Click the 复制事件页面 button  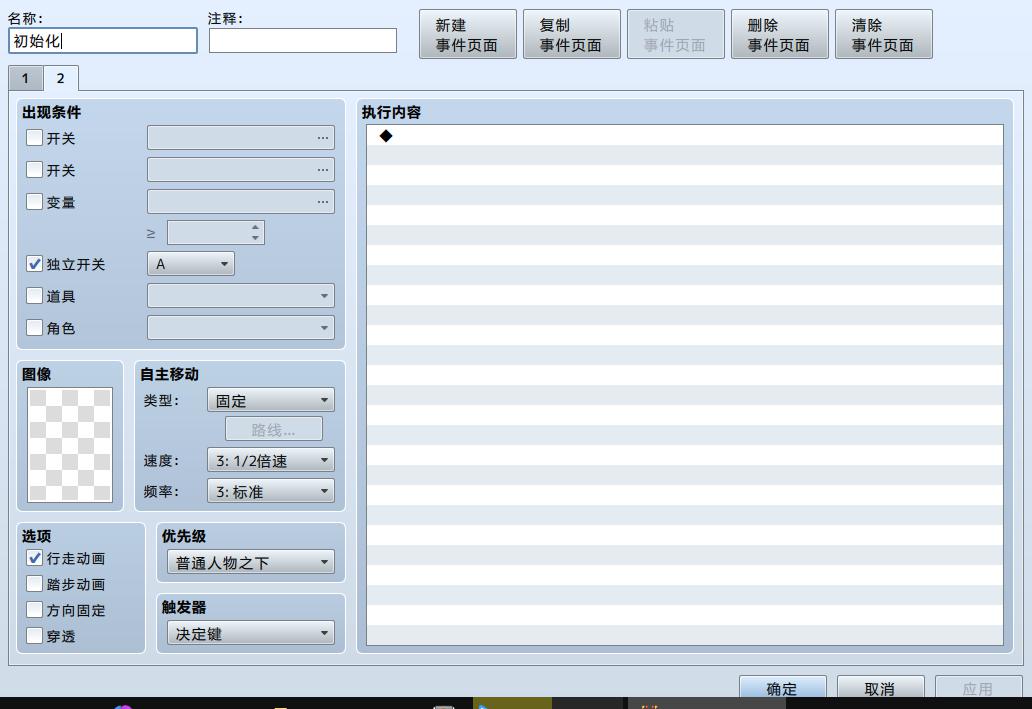click(572, 34)
